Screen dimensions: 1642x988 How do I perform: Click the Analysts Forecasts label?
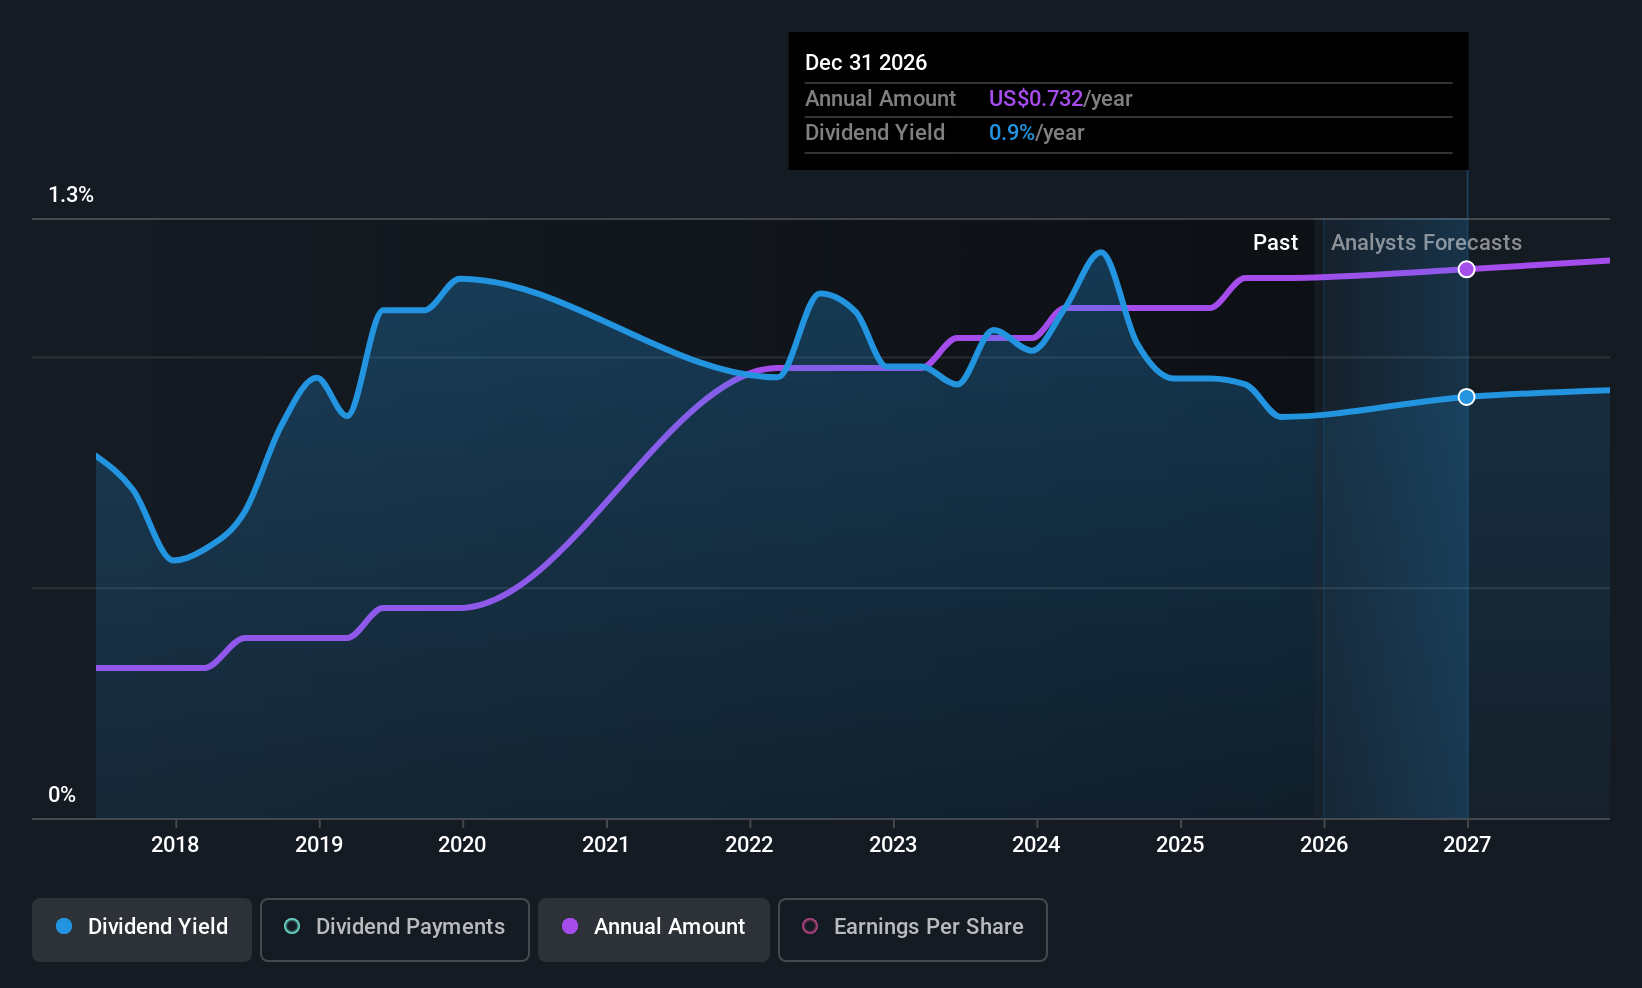(x=1426, y=243)
